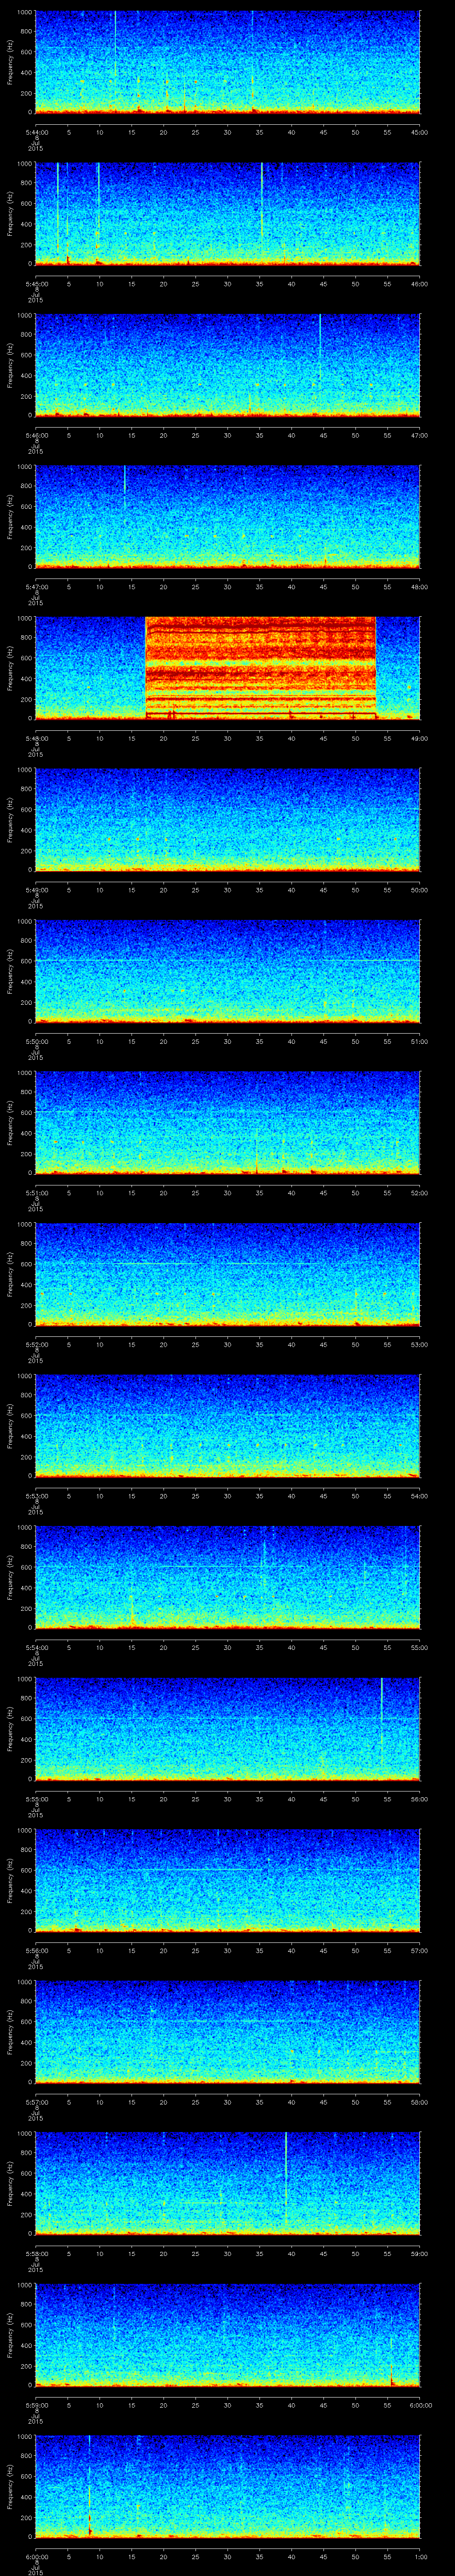Click the '48:00' end time label
This screenshot has height=2576, width=455.
click(x=420, y=586)
